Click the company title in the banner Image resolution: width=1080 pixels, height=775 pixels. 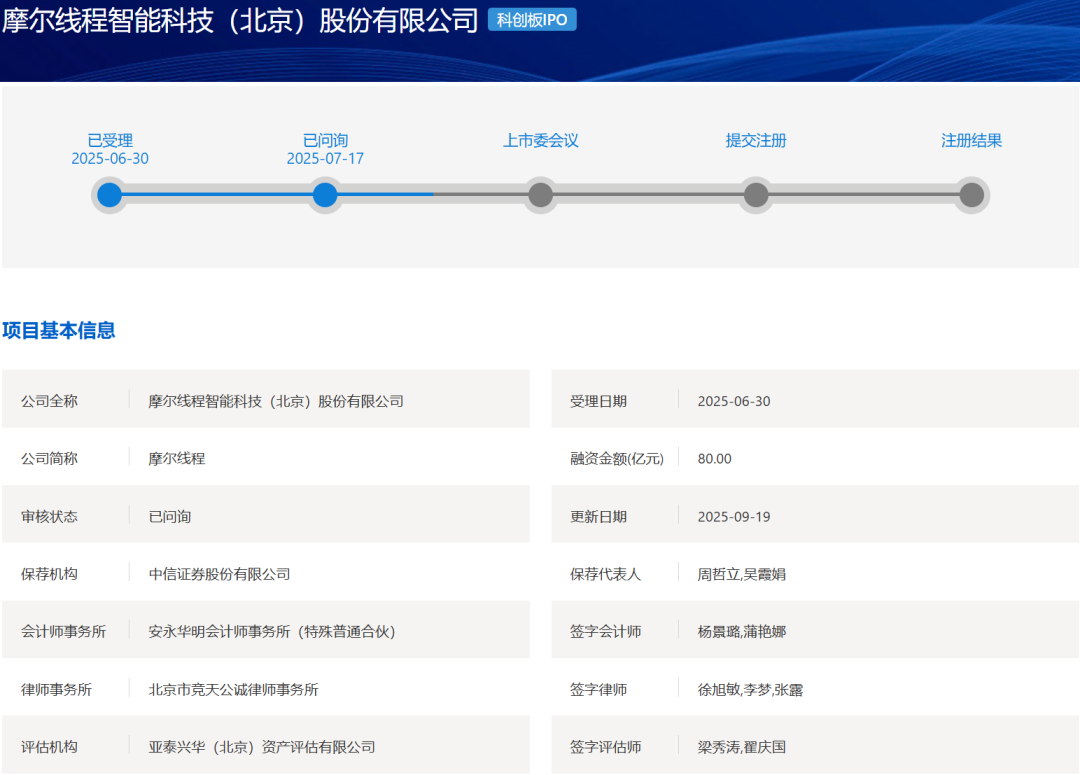coord(240,21)
